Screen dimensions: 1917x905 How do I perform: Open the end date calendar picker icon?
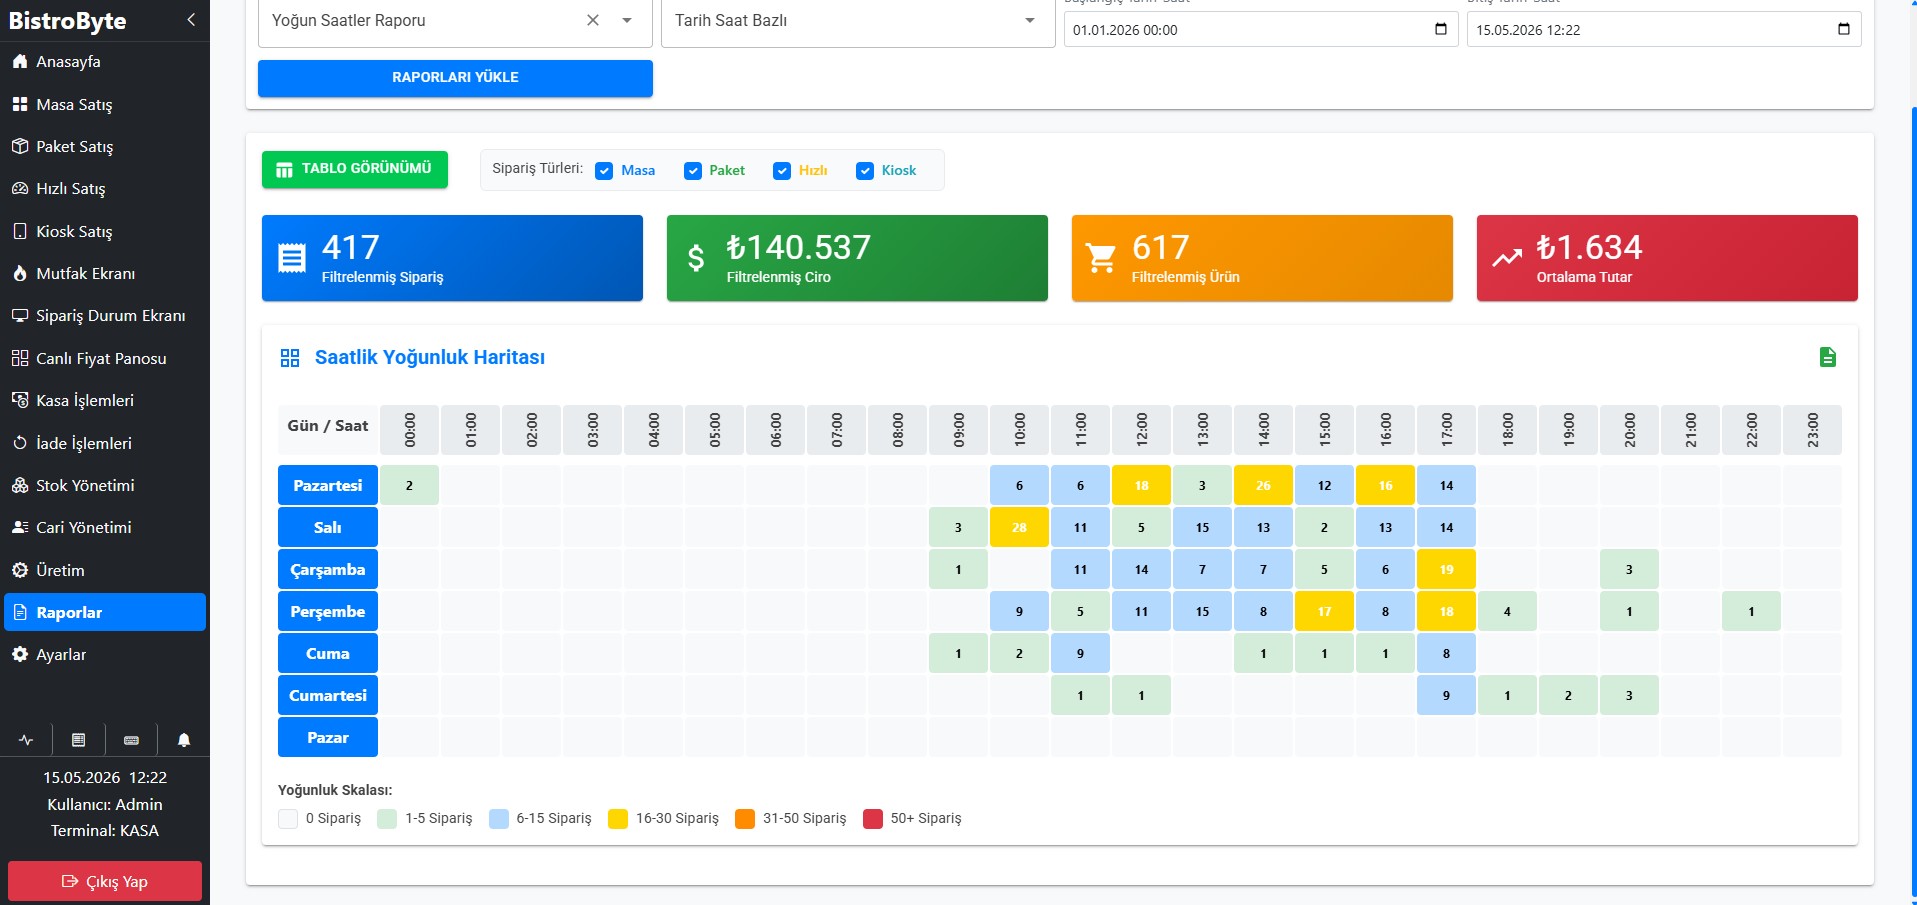click(1844, 29)
